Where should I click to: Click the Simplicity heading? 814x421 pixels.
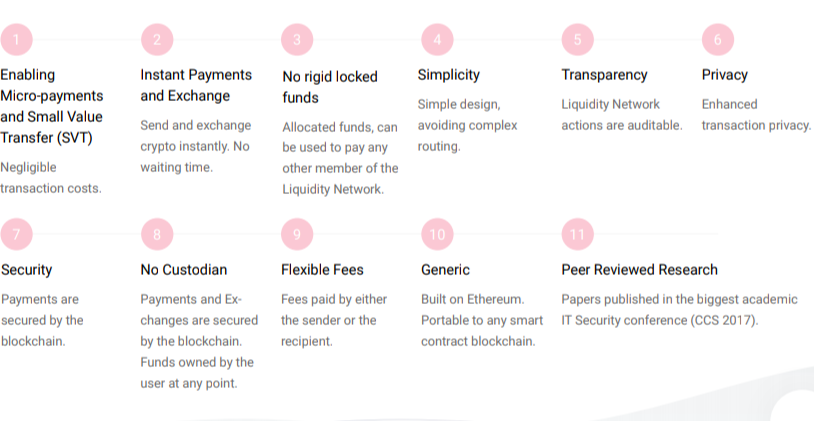pos(449,75)
